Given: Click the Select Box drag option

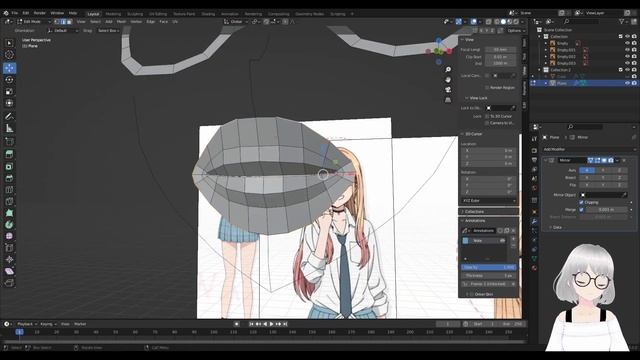Looking at the screenshot, I should (108, 31).
